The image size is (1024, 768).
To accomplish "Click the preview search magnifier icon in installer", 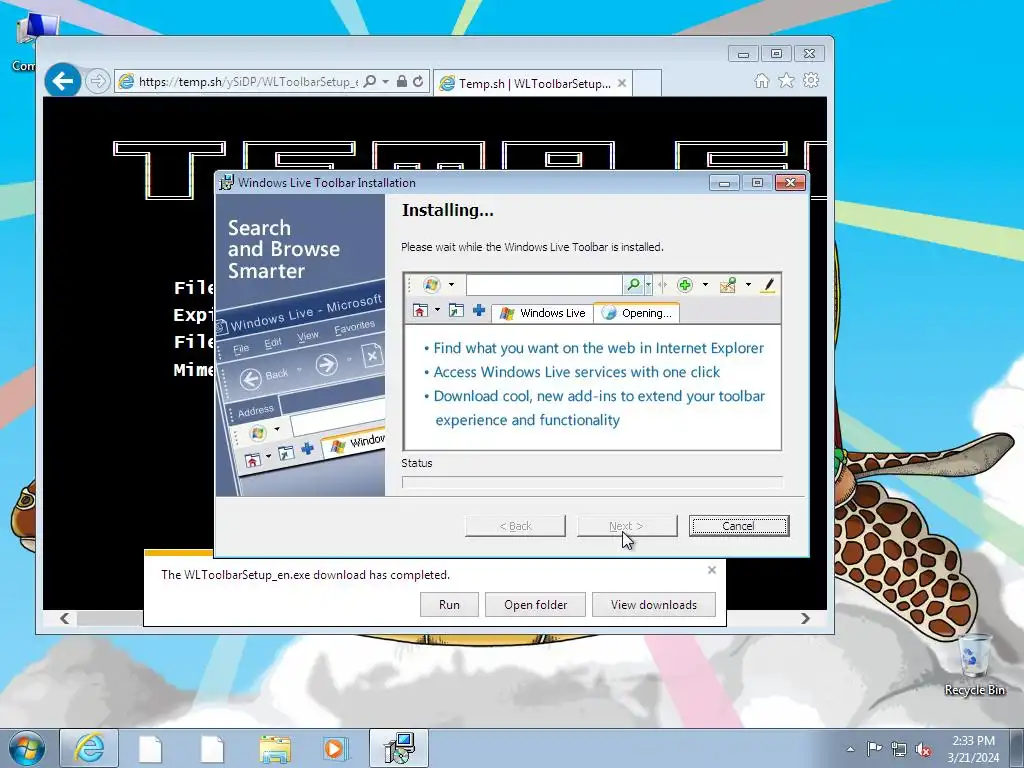I will pyautogui.click(x=633, y=285).
